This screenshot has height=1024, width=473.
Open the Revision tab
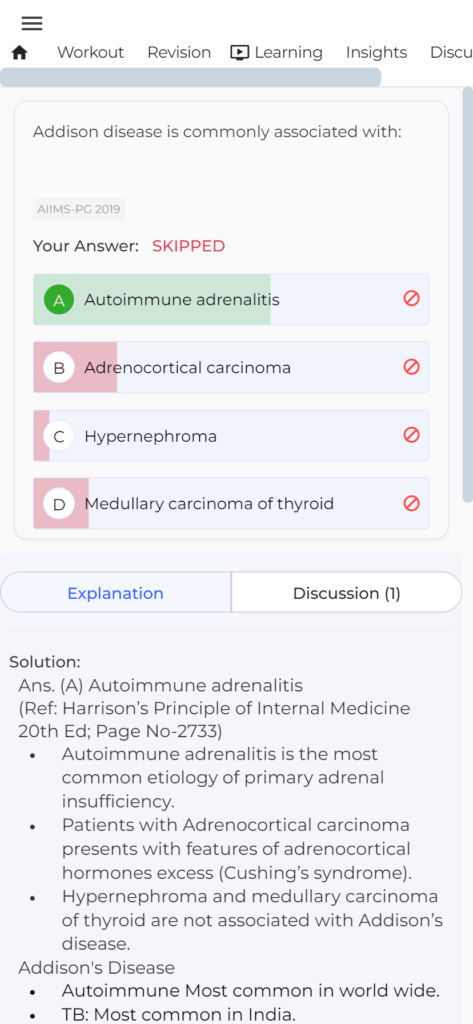click(179, 52)
